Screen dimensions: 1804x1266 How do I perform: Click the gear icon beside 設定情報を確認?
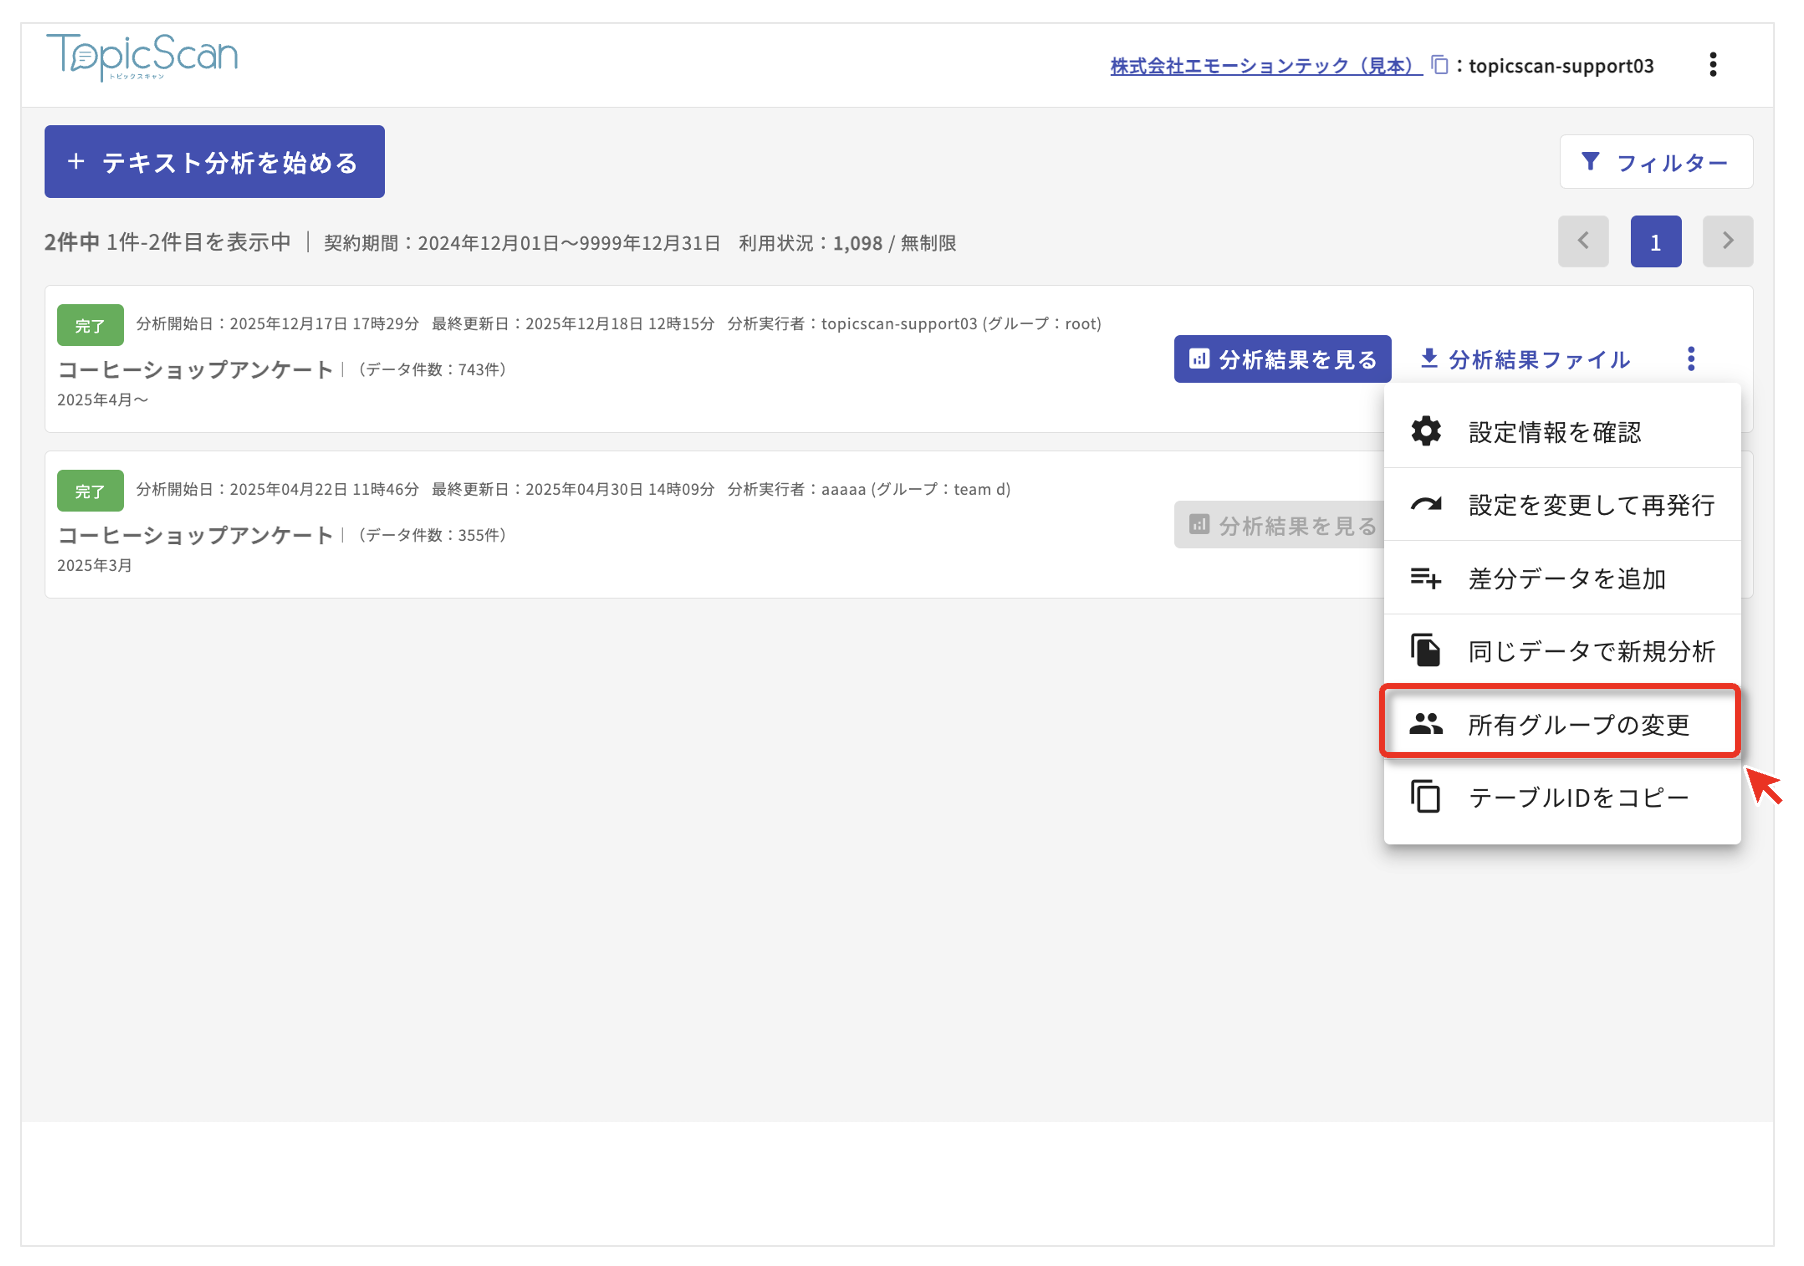click(x=1425, y=432)
